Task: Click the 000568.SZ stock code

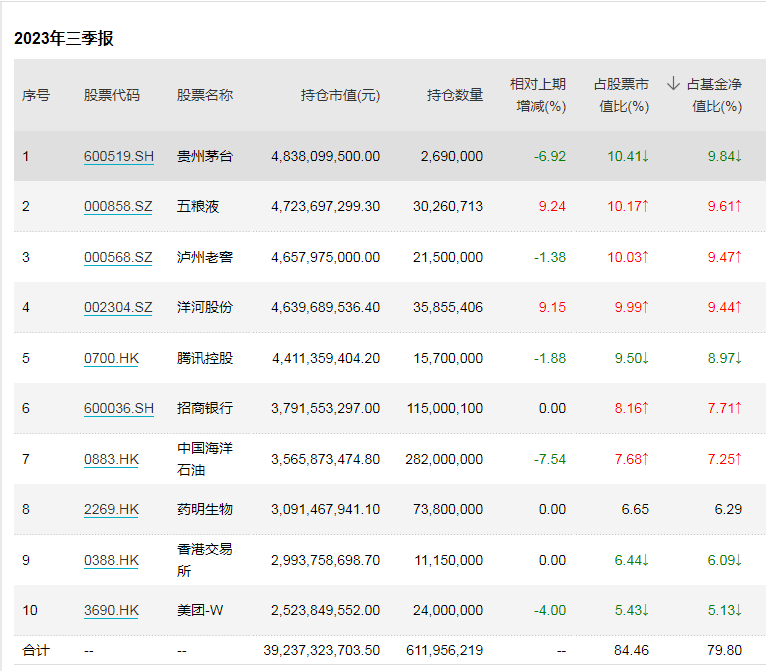Action: pos(118,257)
